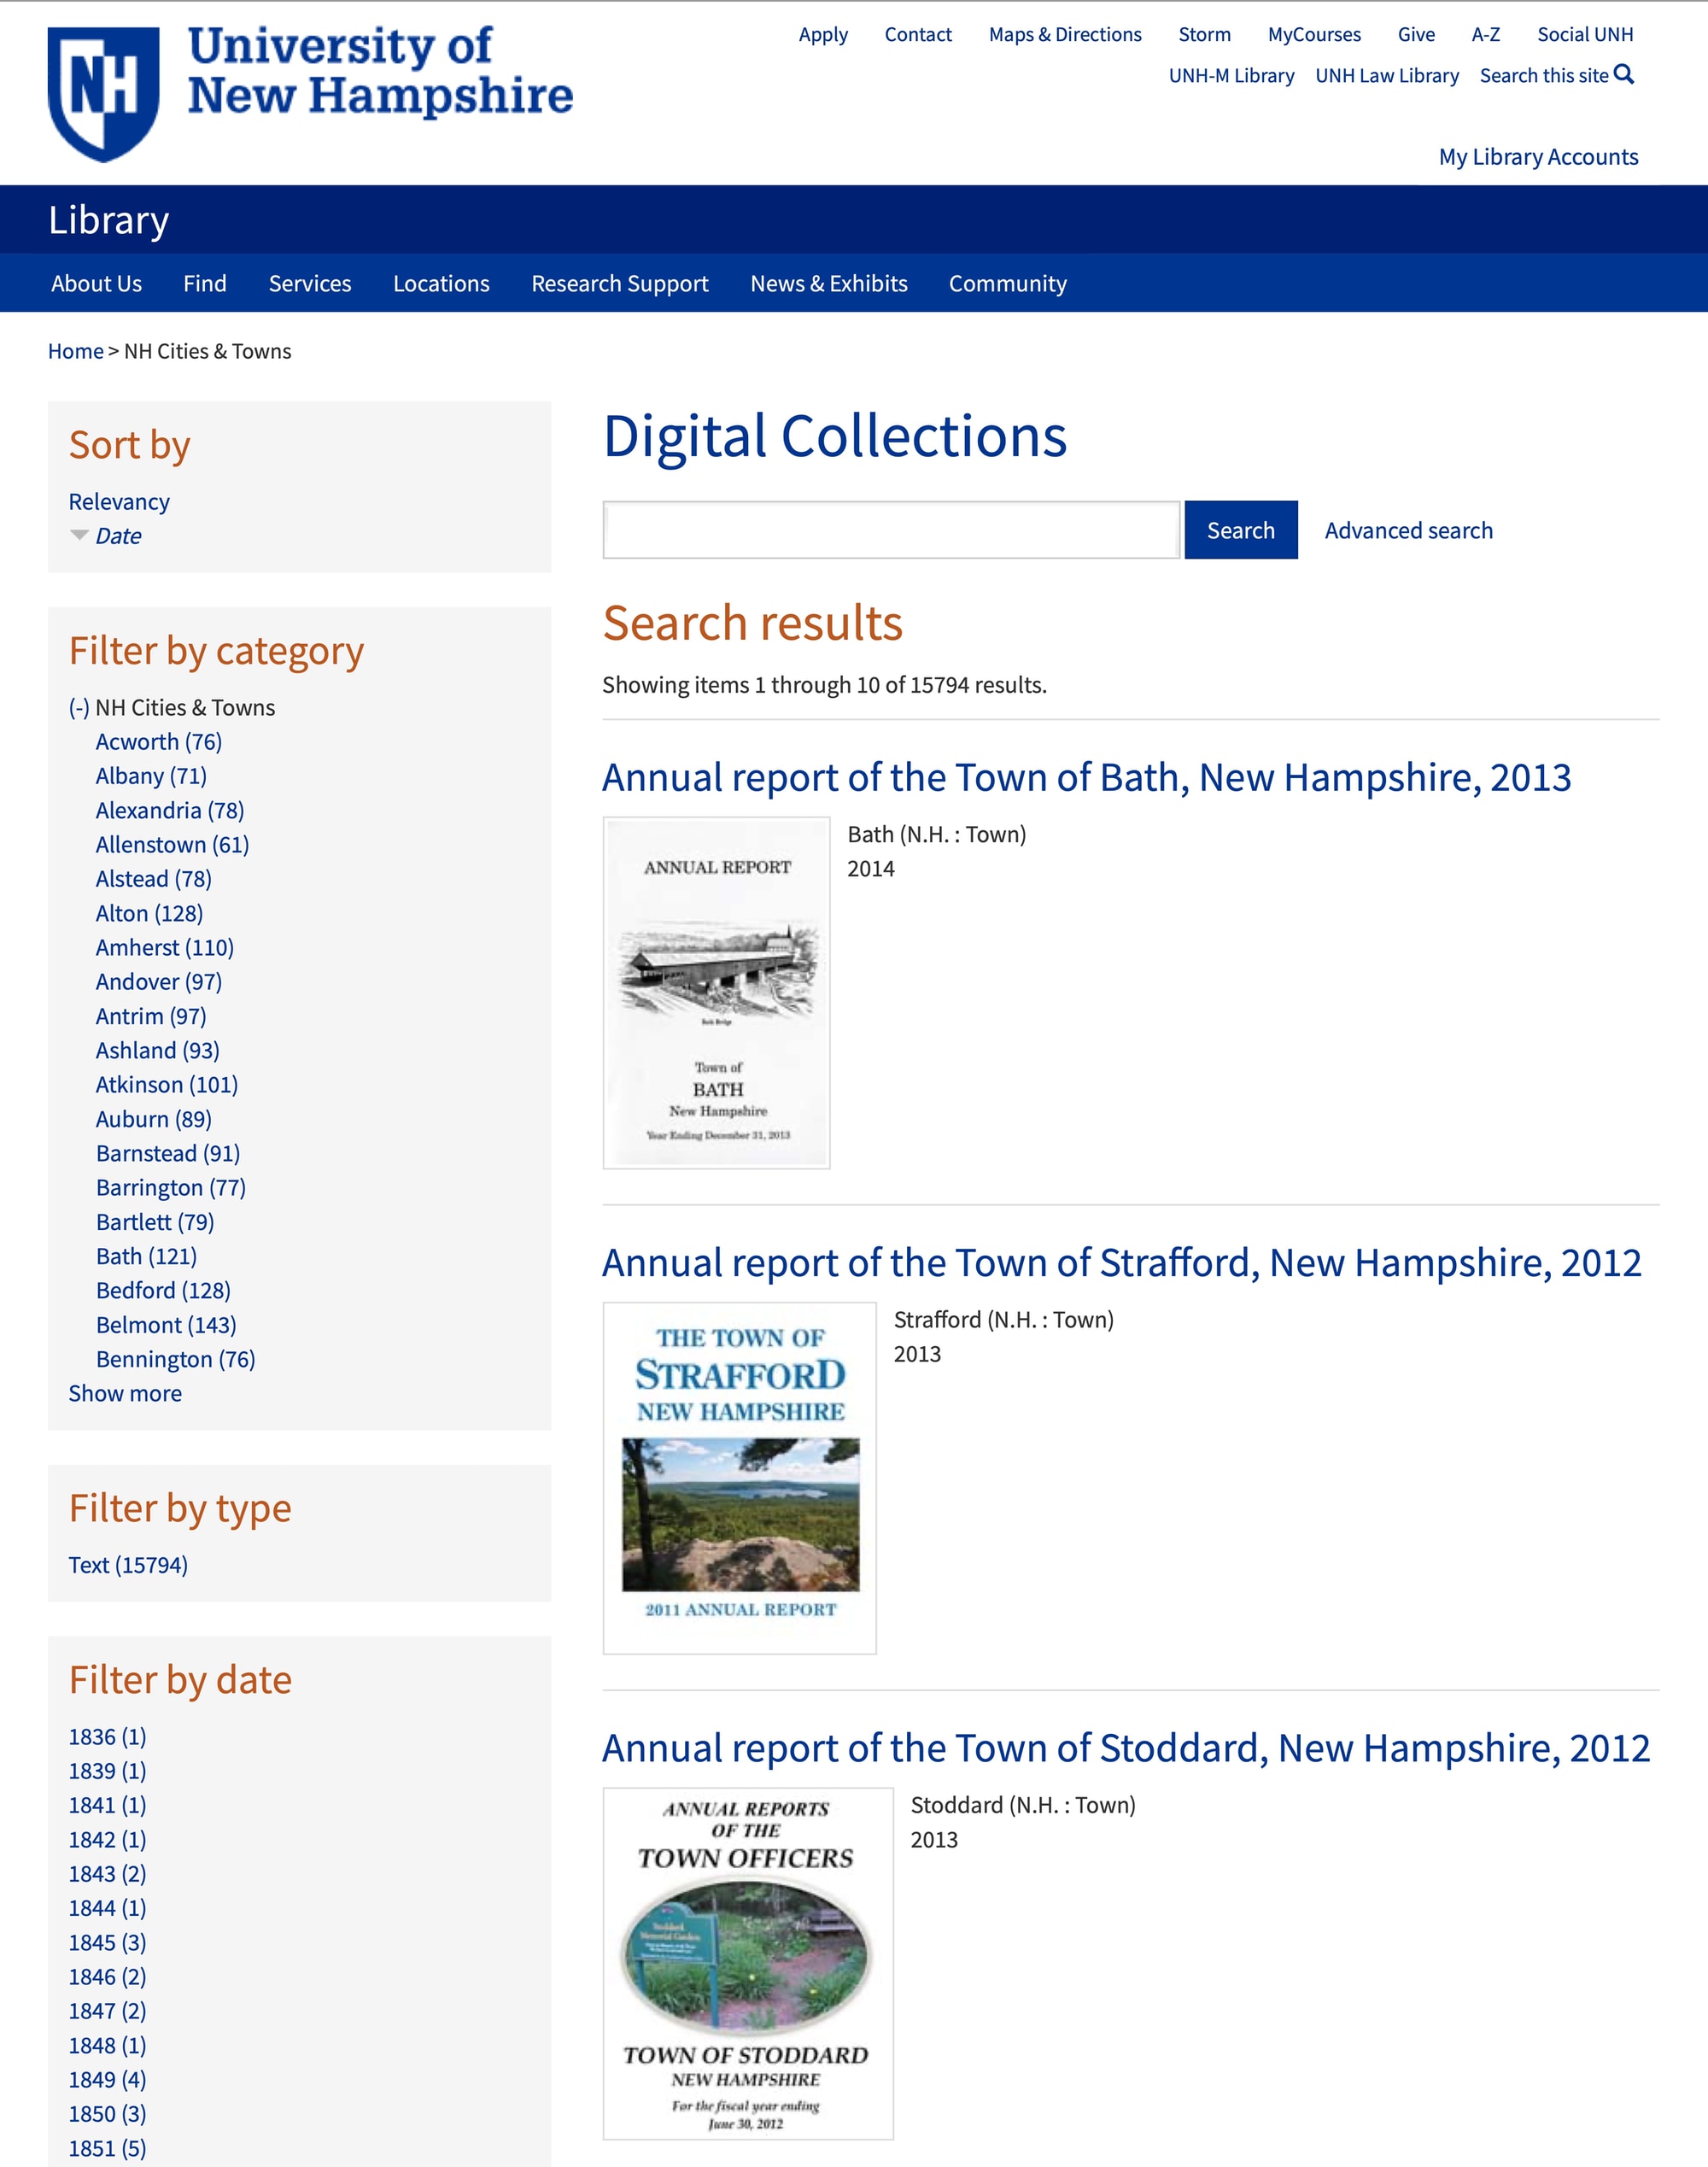Click the Search button
The image size is (1708, 2167).
pos(1240,530)
